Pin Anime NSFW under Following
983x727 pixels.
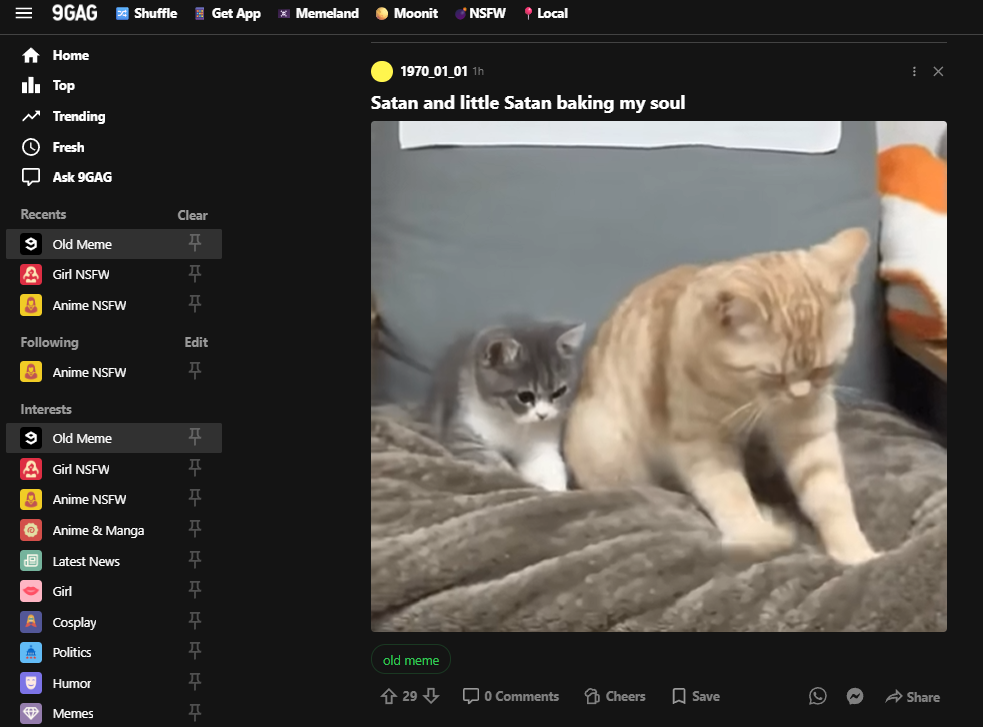click(x=195, y=372)
